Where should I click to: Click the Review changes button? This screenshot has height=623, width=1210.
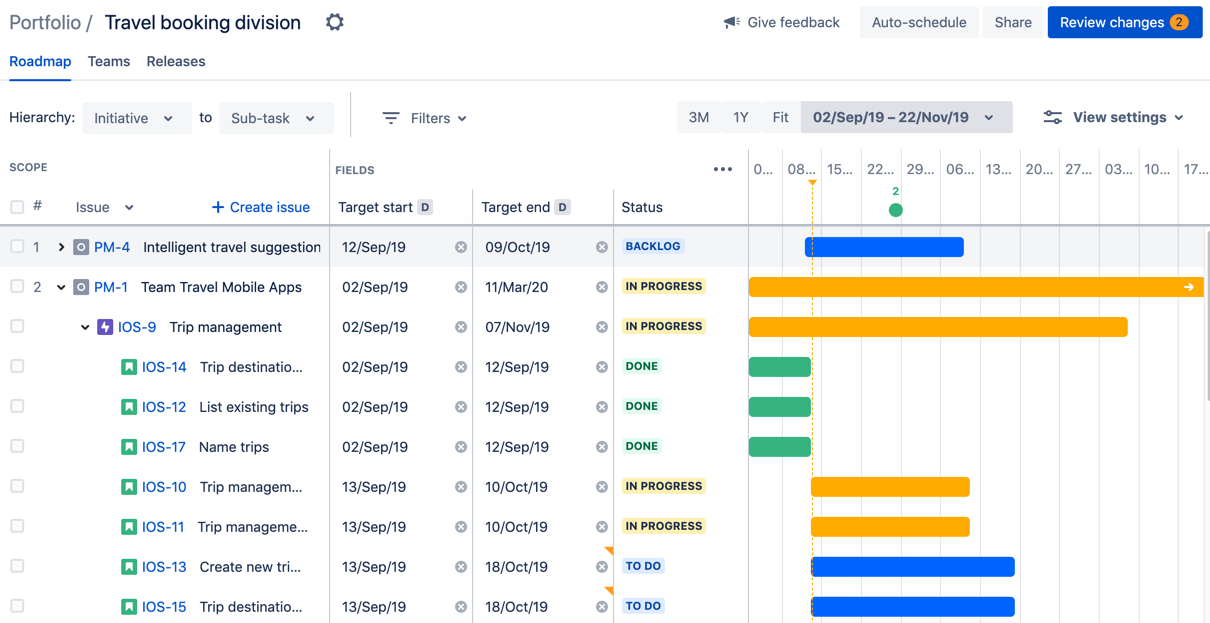1125,22
